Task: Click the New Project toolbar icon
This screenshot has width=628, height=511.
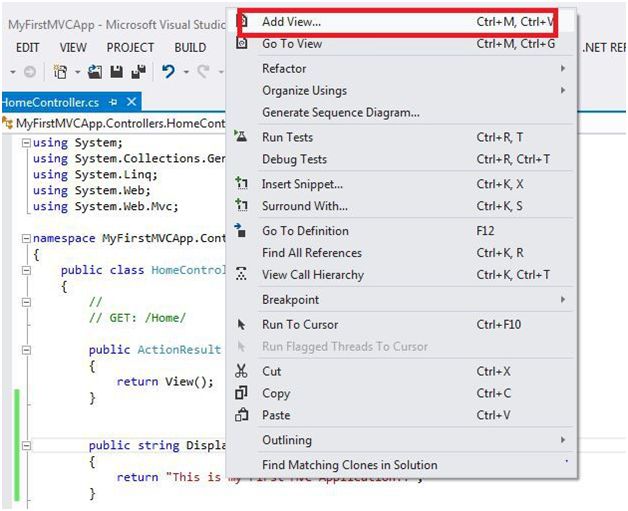Action: point(61,72)
